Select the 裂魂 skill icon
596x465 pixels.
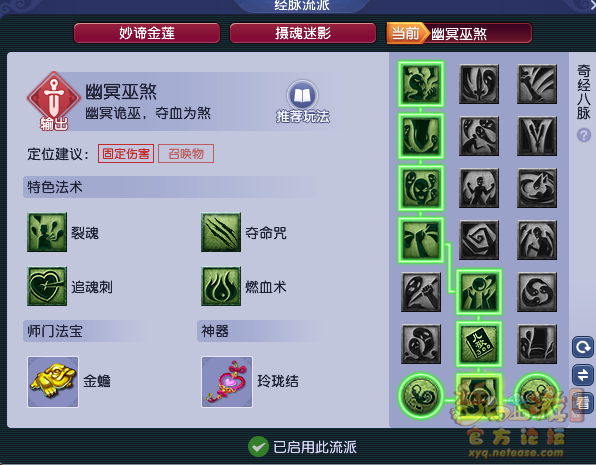click(x=47, y=232)
